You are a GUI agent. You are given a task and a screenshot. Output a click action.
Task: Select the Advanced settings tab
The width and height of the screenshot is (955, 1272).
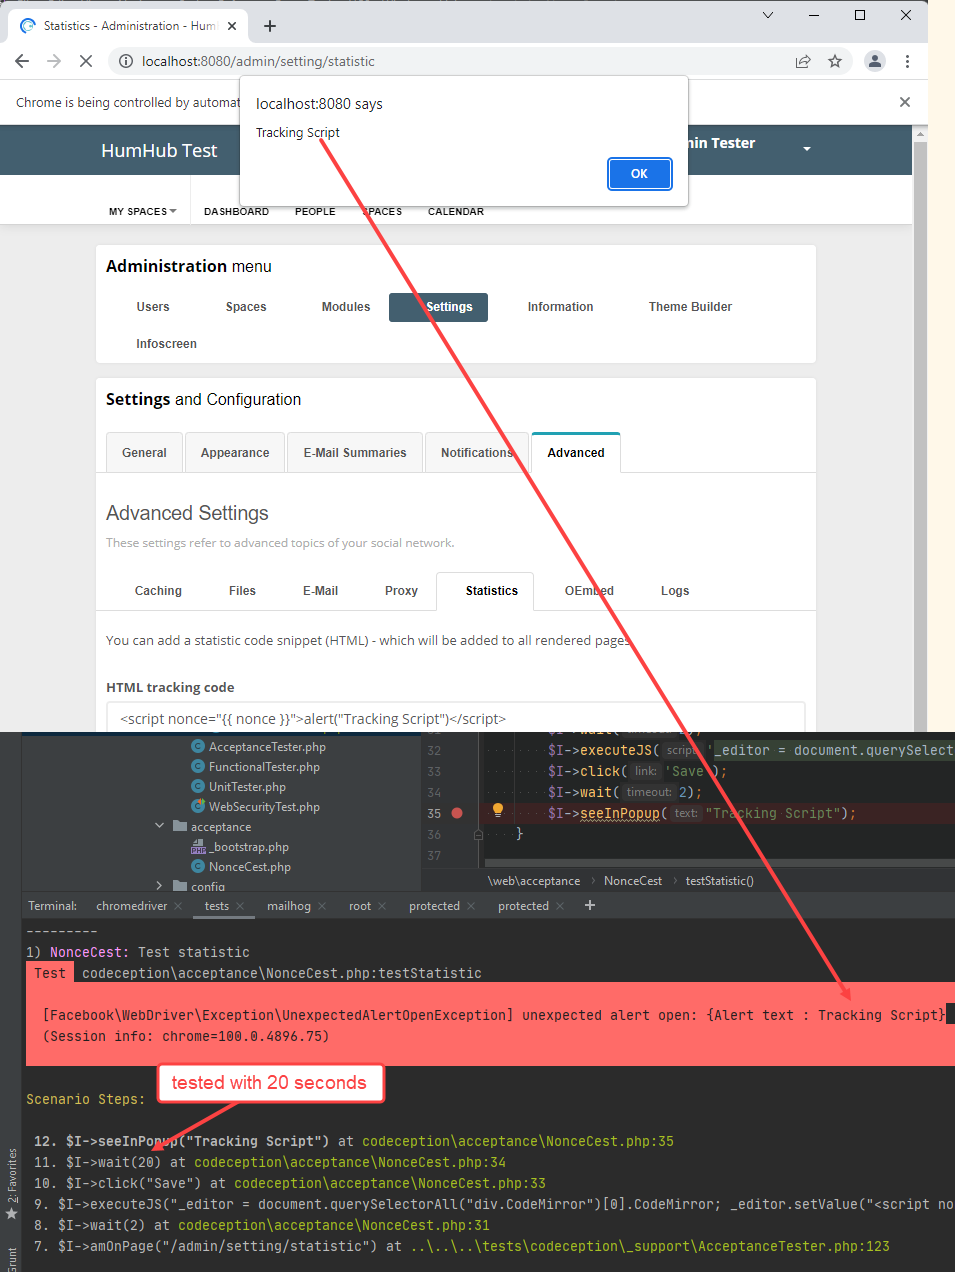(x=576, y=453)
